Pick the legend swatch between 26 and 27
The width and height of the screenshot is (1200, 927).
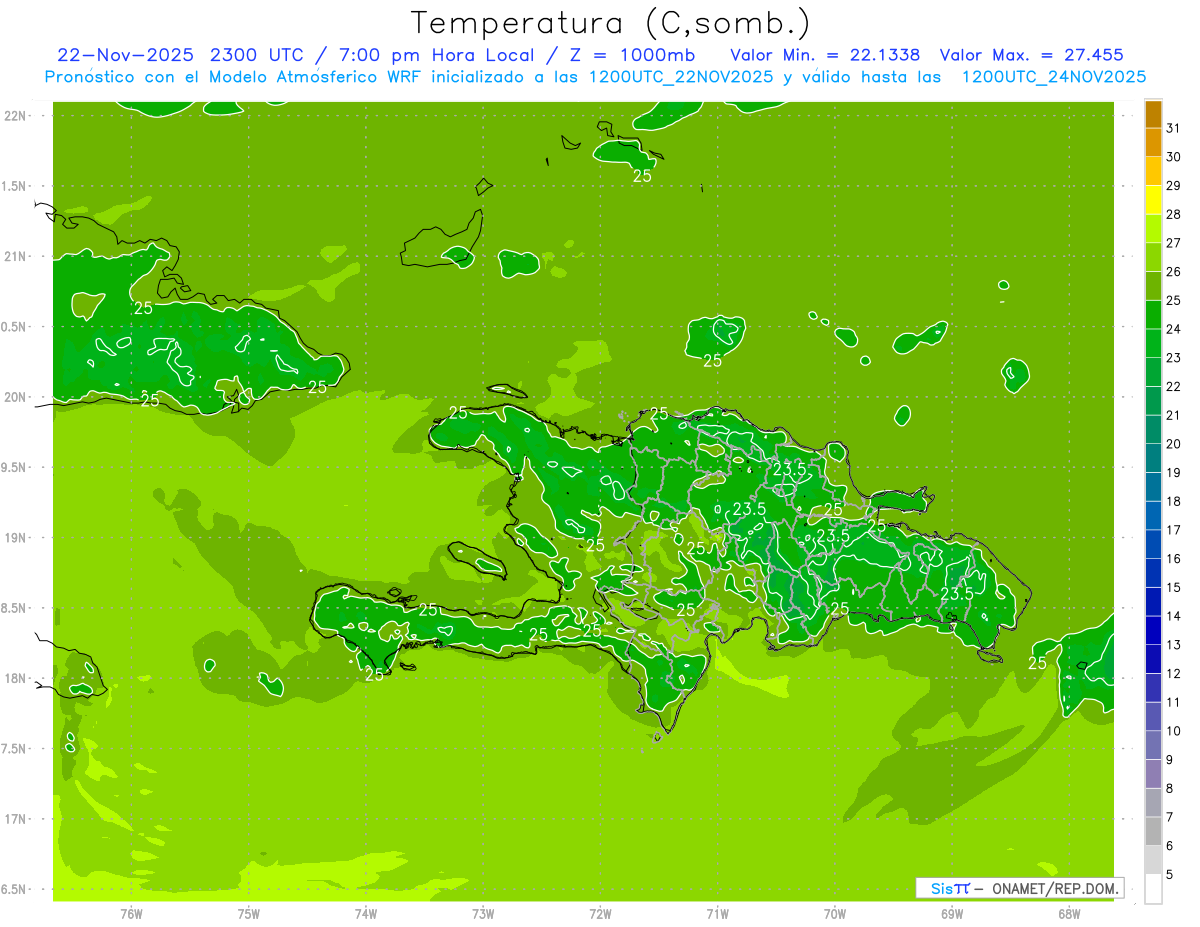tap(1153, 258)
